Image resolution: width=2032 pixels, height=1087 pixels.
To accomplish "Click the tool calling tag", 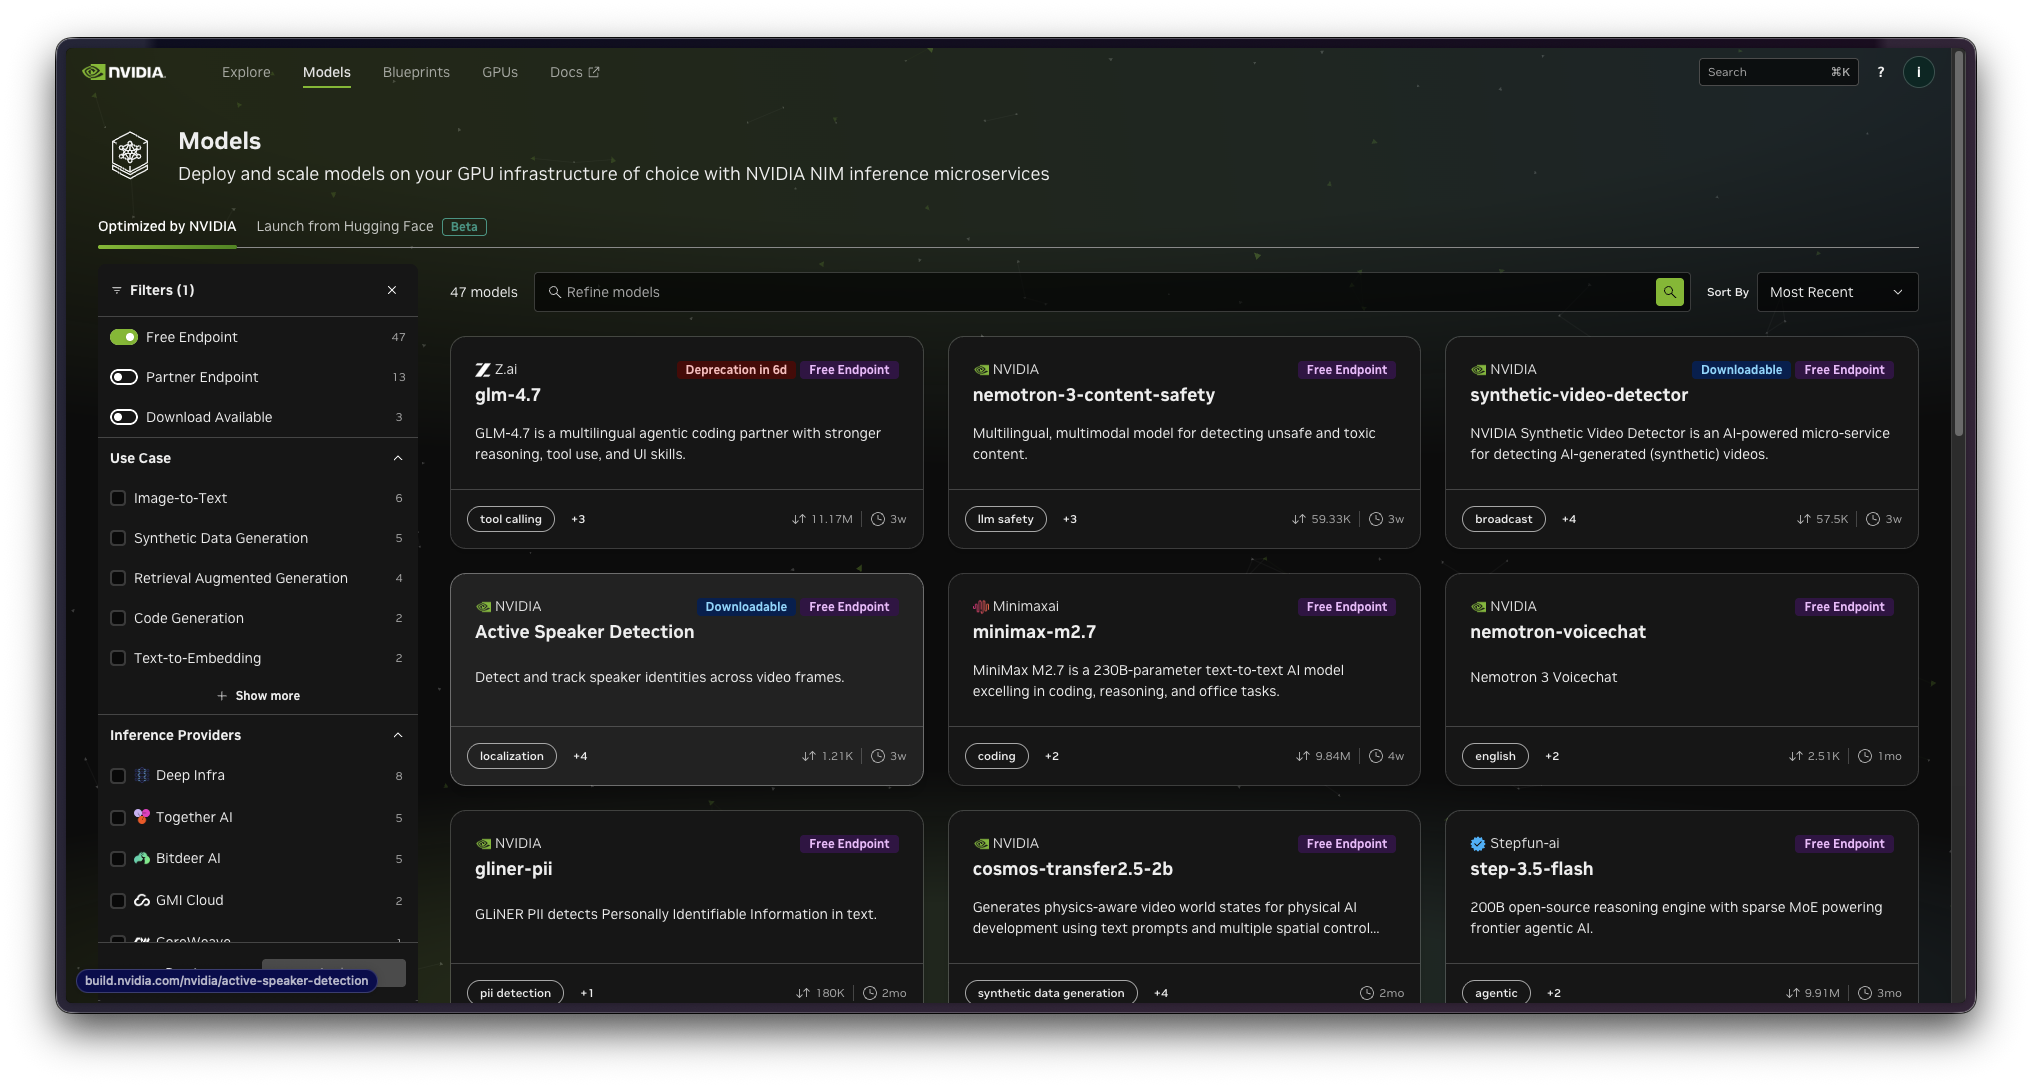I will 511,519.
